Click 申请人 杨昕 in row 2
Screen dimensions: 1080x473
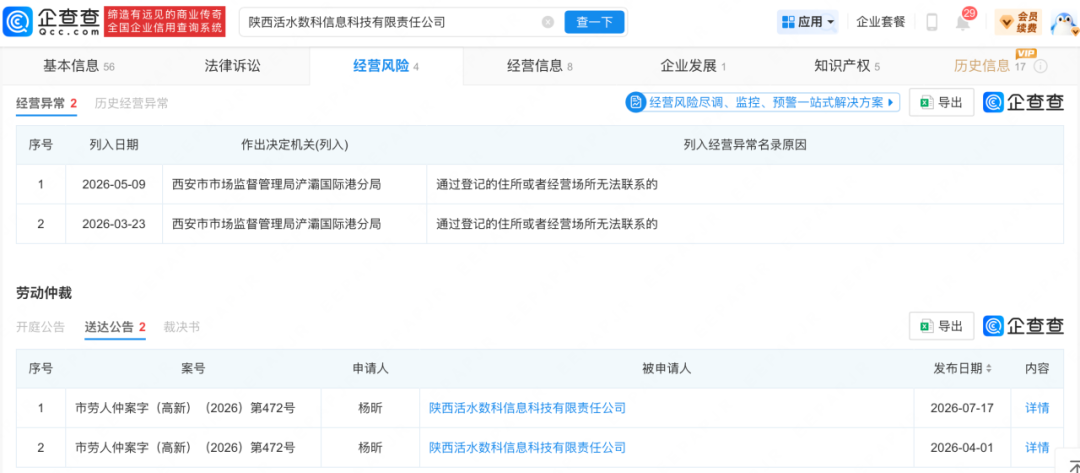[371, 448]
